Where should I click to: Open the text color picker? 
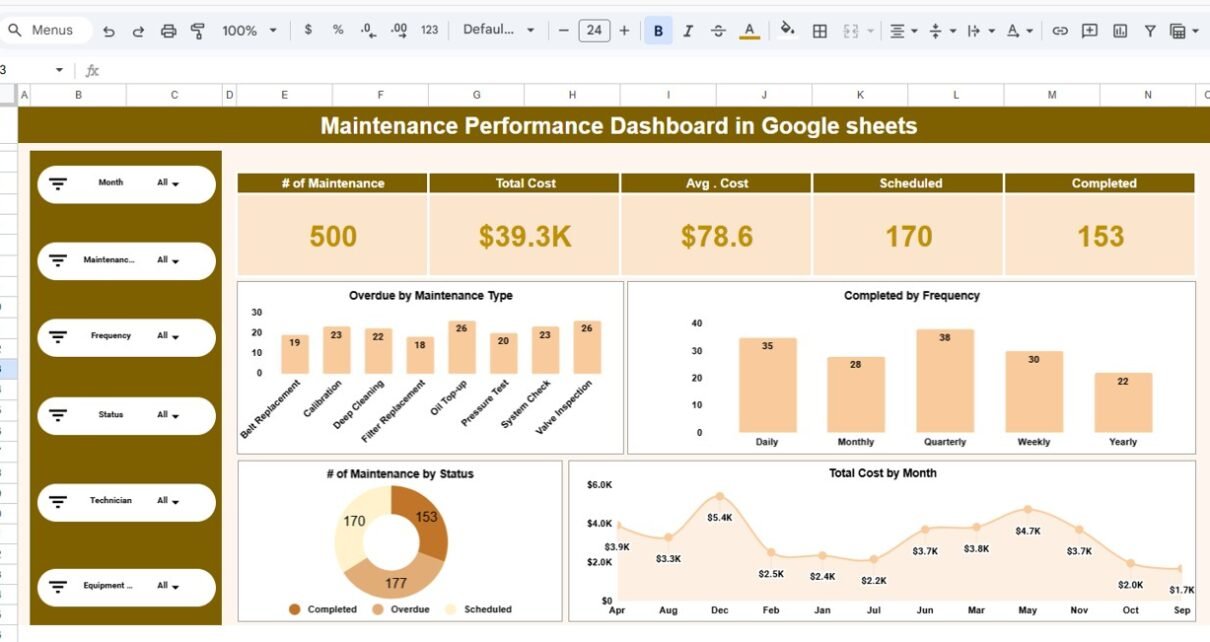[x=749, y=31]
